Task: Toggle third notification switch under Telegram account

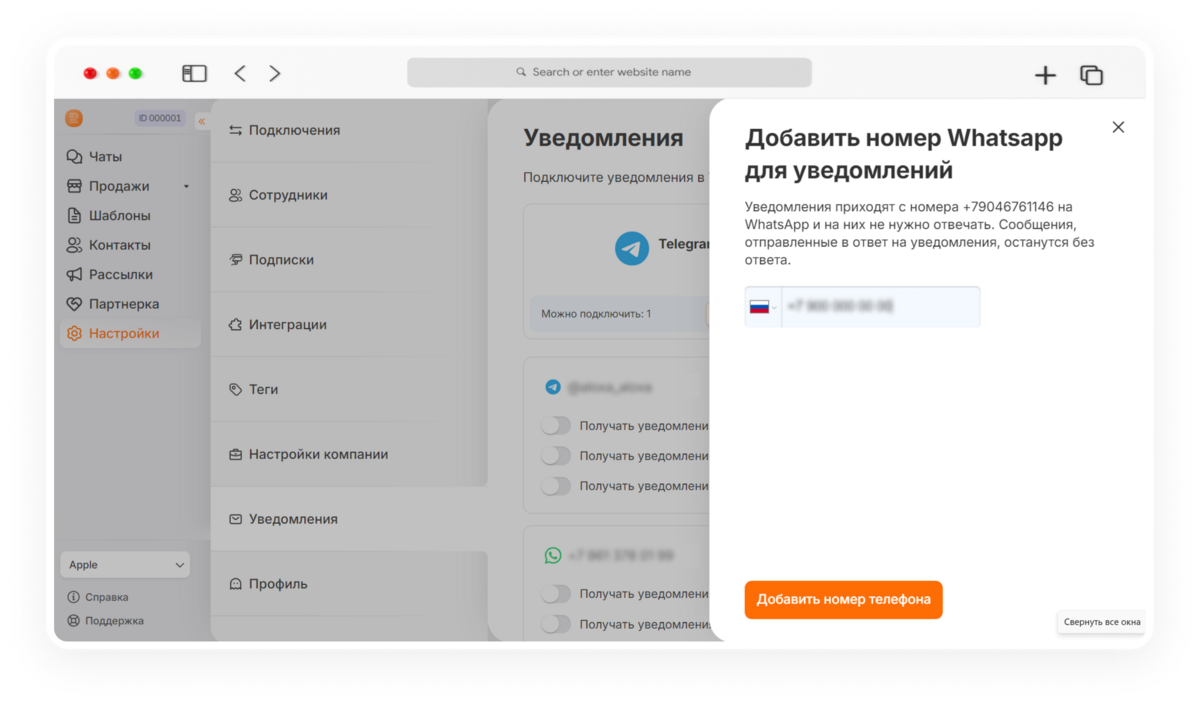Action: click(556, 486)
